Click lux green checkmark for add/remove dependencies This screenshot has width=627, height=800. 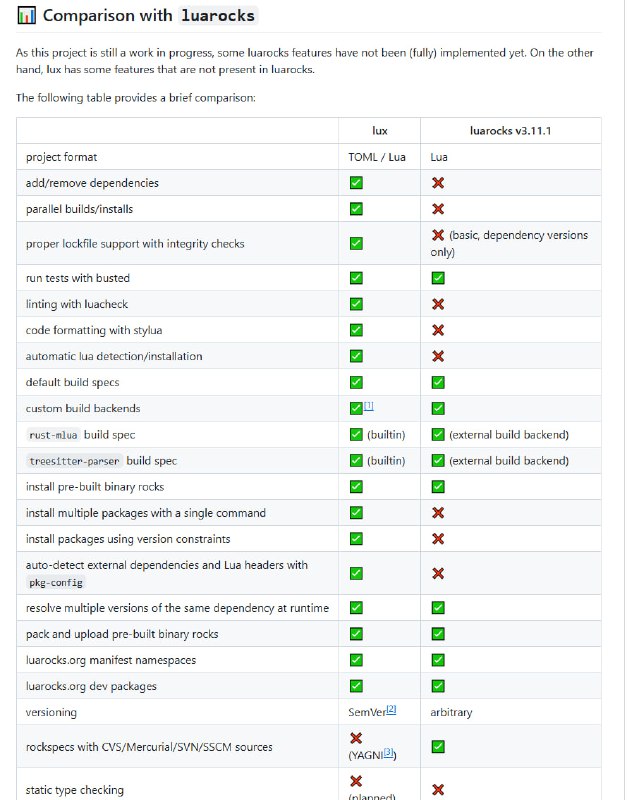click(x=356, y=183)
